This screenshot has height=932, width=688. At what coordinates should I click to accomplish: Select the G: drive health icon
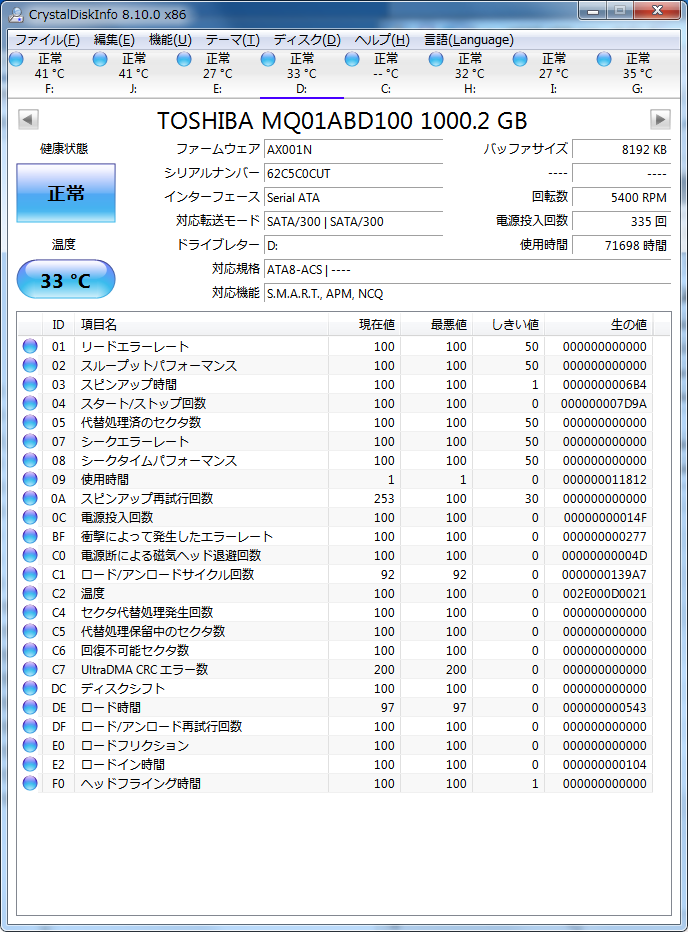point(604,59)
